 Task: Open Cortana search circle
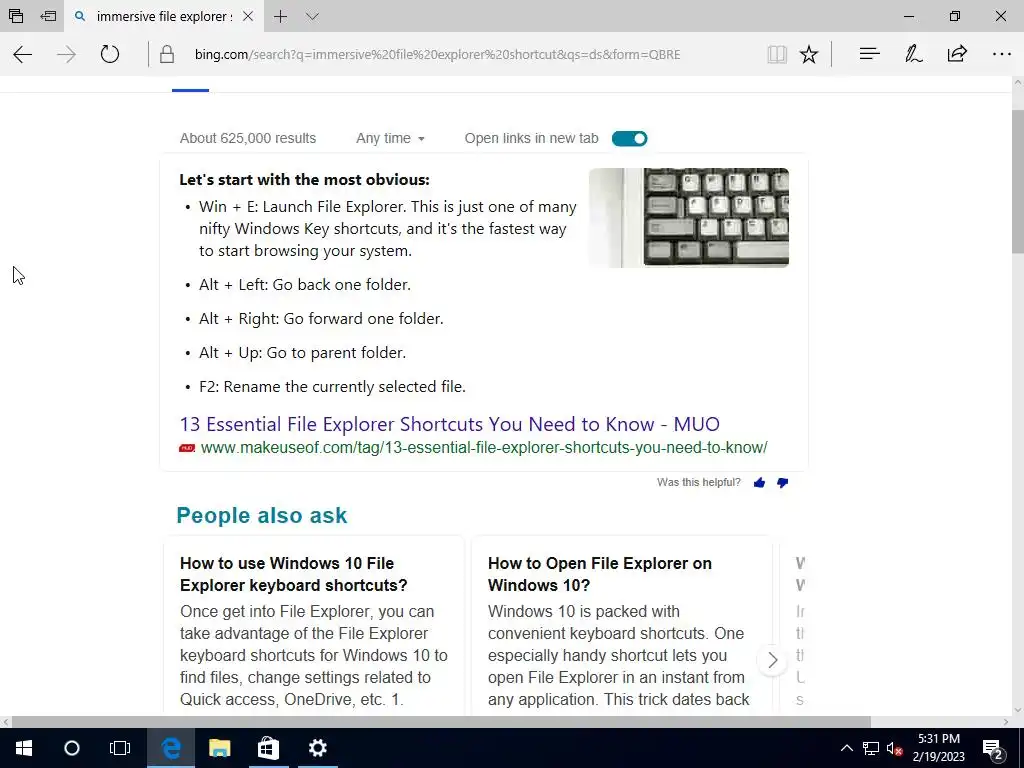72,748
